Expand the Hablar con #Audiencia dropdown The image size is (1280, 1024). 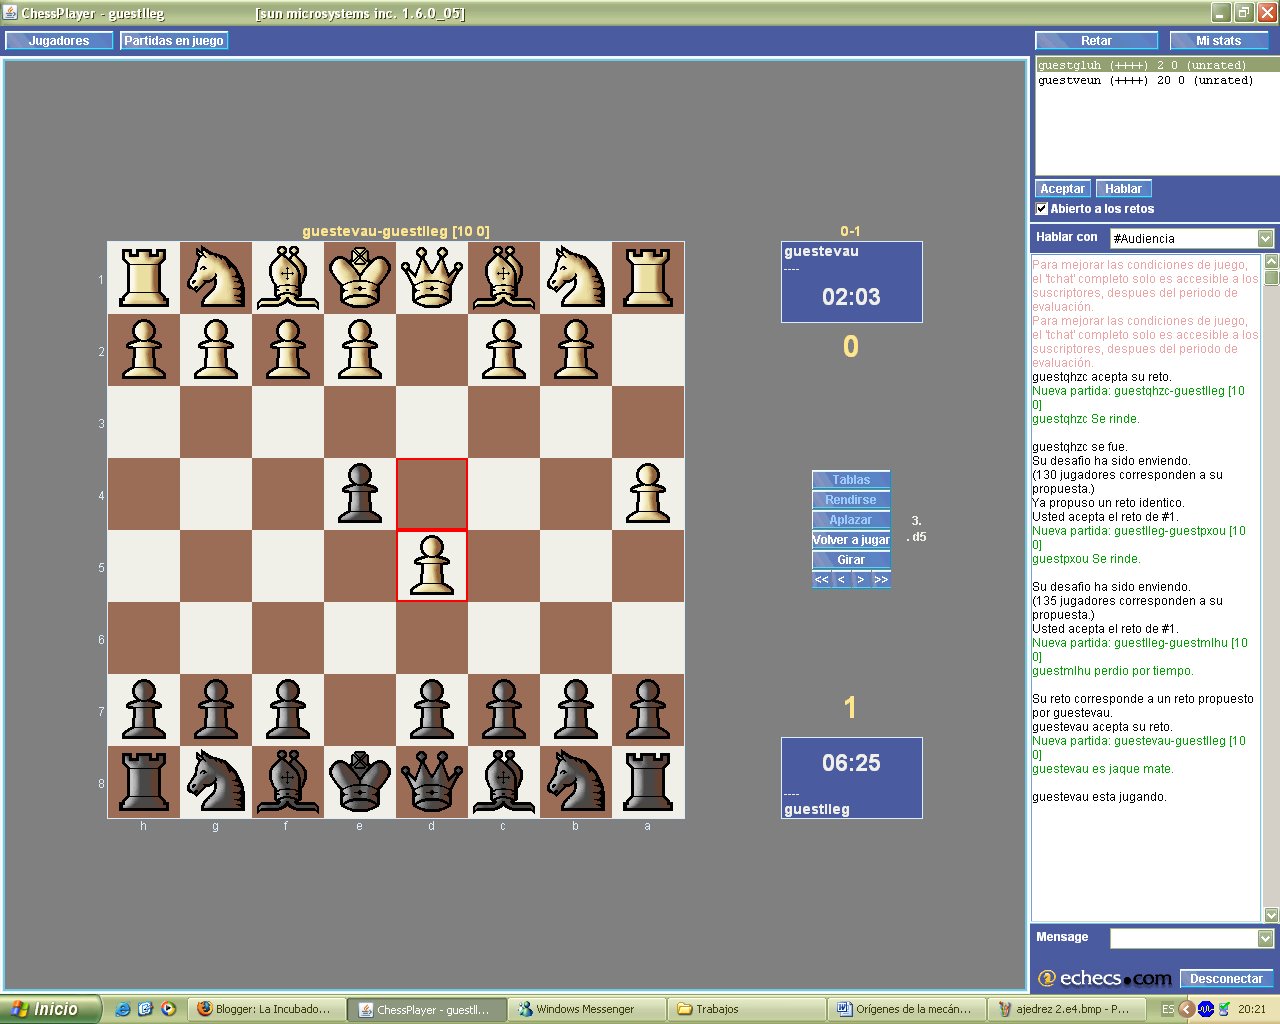[1265, 239]
